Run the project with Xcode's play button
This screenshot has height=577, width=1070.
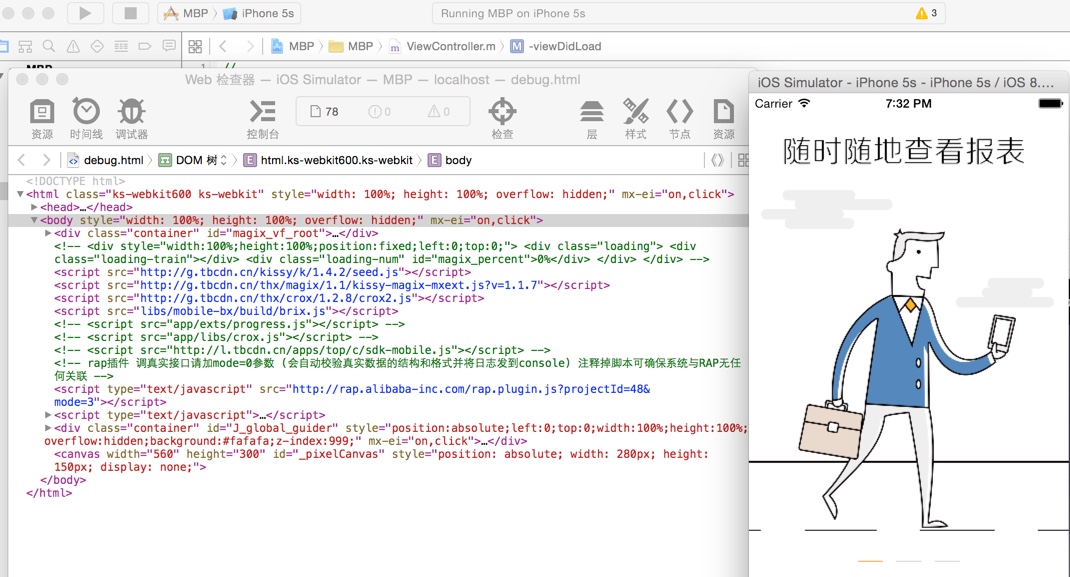click(85, 13)
